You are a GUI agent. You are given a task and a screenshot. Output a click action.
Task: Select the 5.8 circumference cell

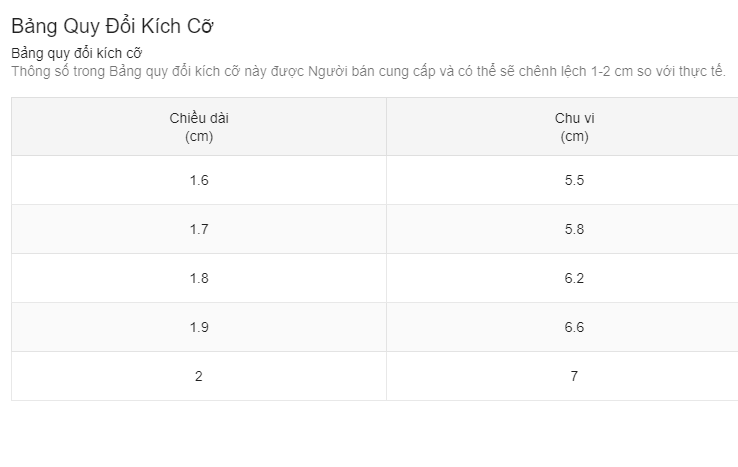point(574,229)
